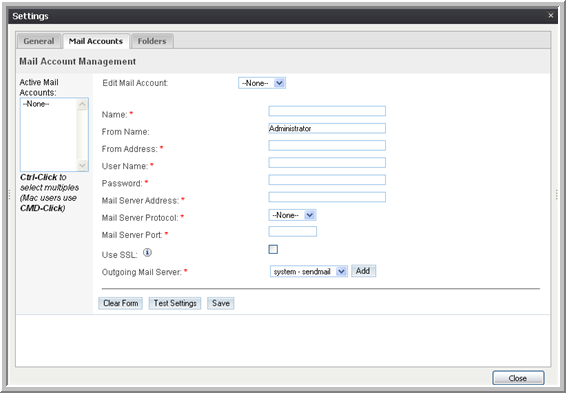Viewport: 566px width, 393px height.
Task: Open the Mail Server Protocol dropdown
Action: (x=292, y=215)
